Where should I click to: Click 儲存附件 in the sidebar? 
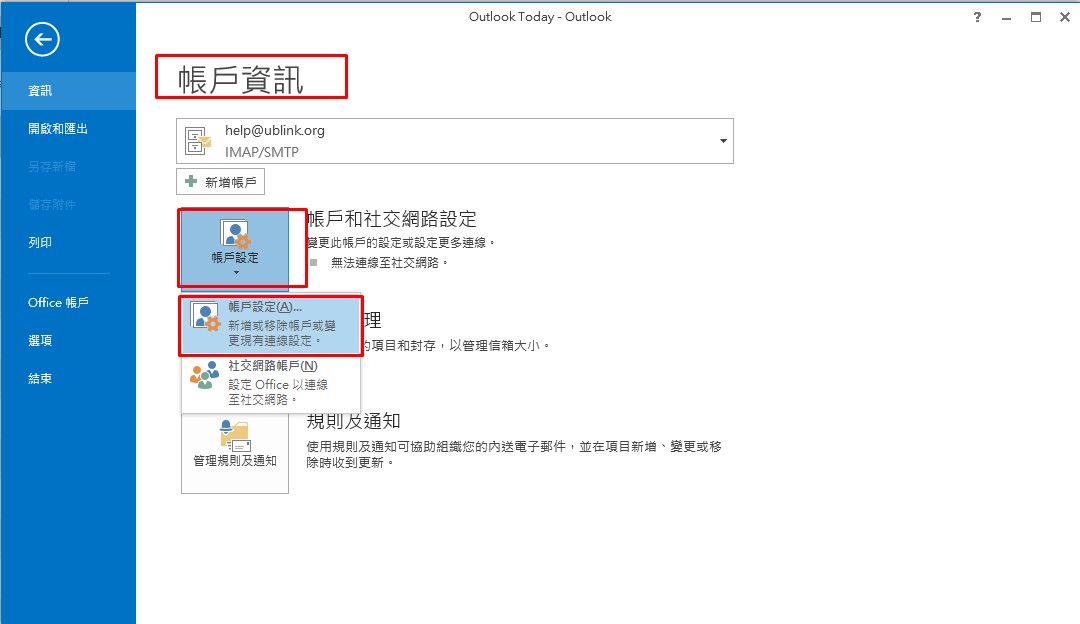point(52,205)
